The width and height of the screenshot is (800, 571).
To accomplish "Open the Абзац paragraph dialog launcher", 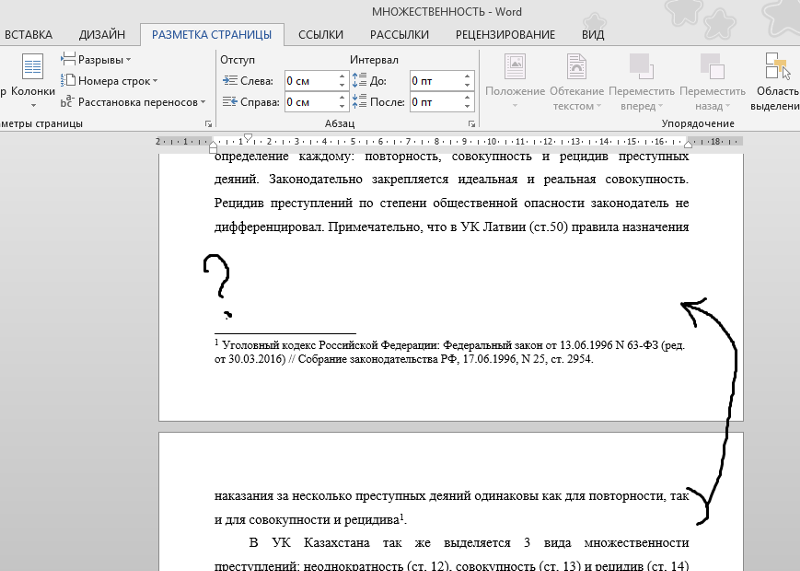I will click(x=470, y=124).
